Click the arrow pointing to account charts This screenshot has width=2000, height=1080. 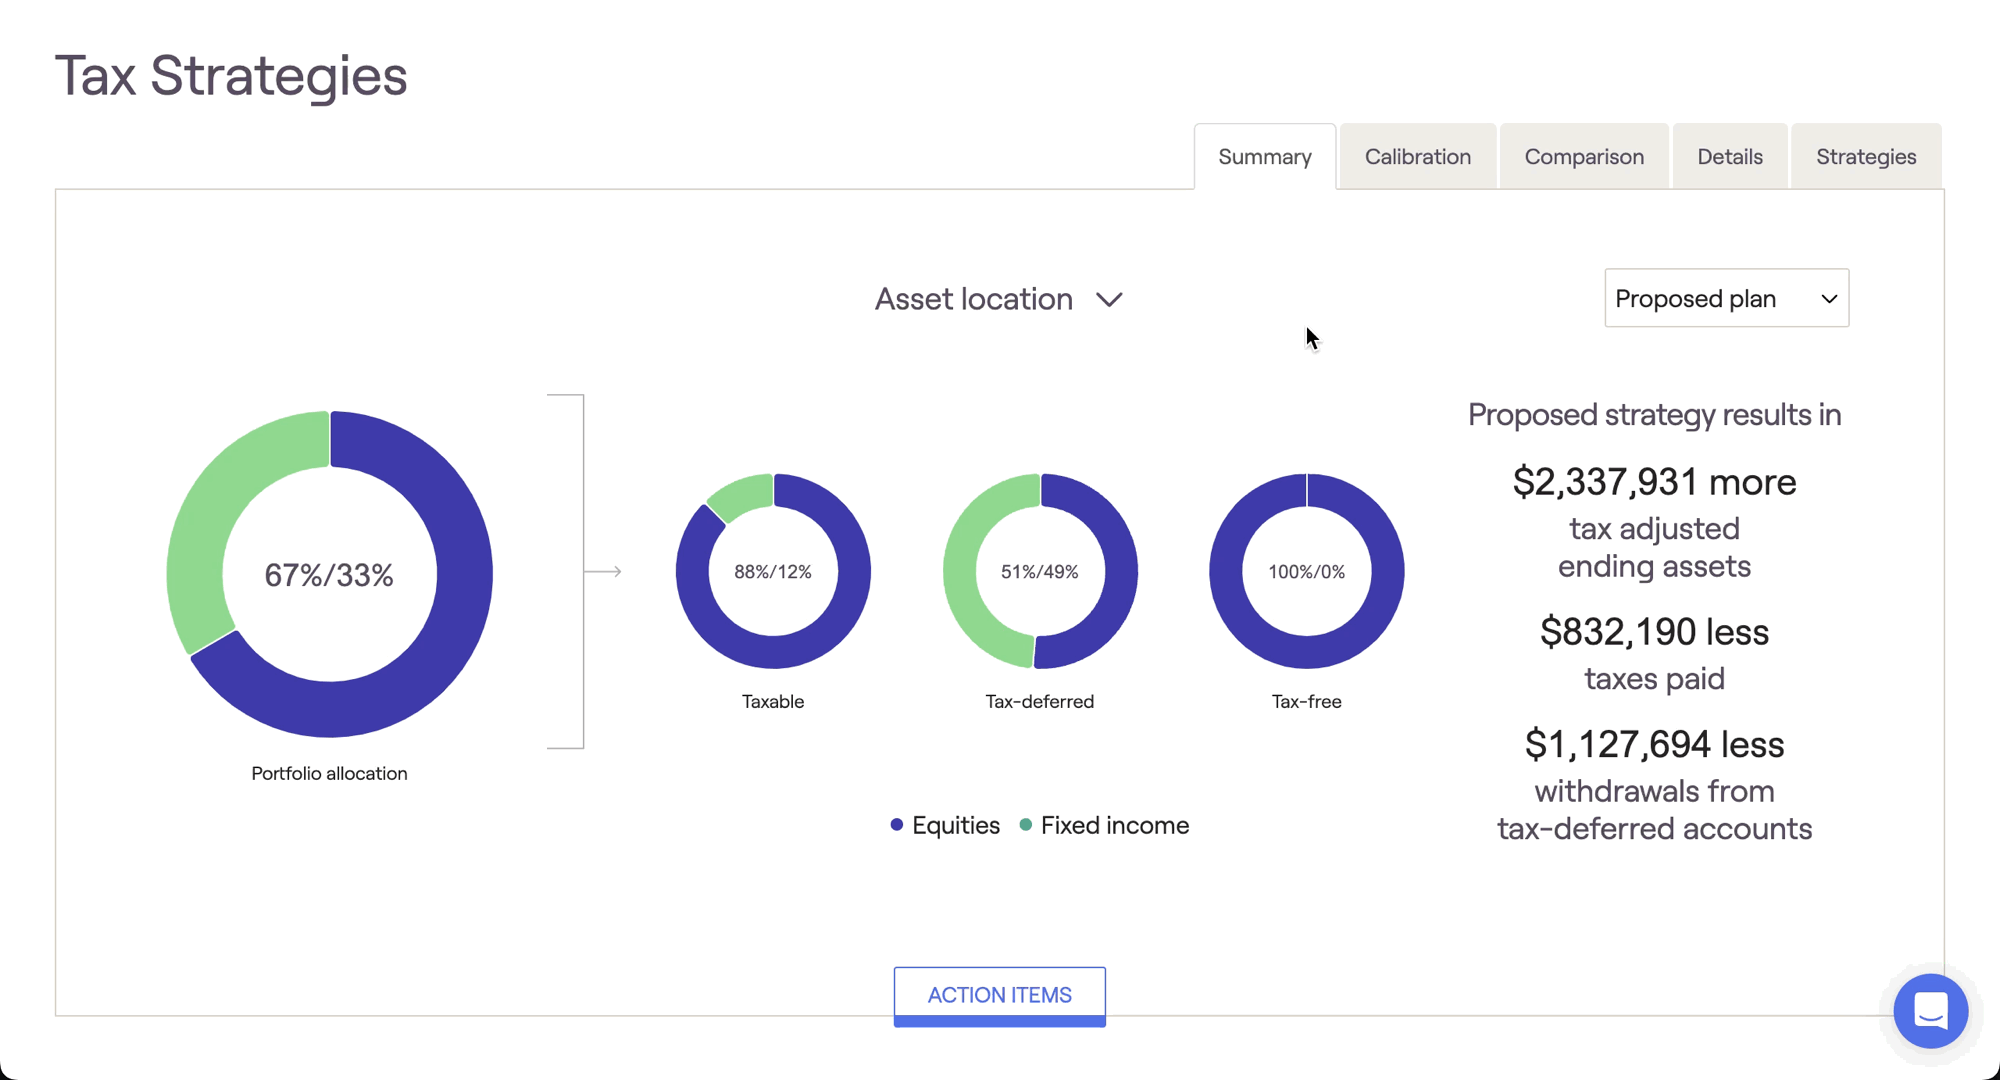coord(604,571)
